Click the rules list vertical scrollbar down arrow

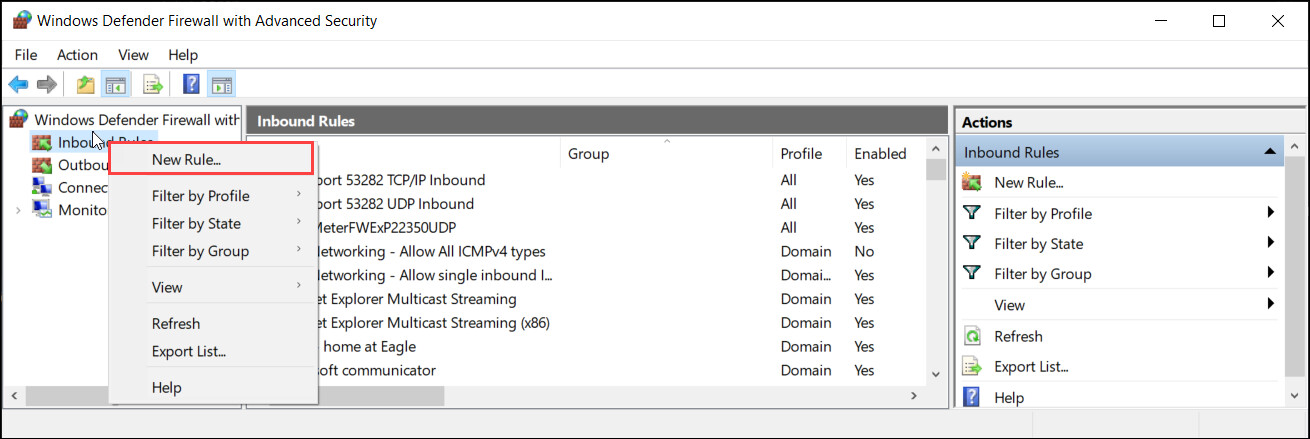pos(936,374)
